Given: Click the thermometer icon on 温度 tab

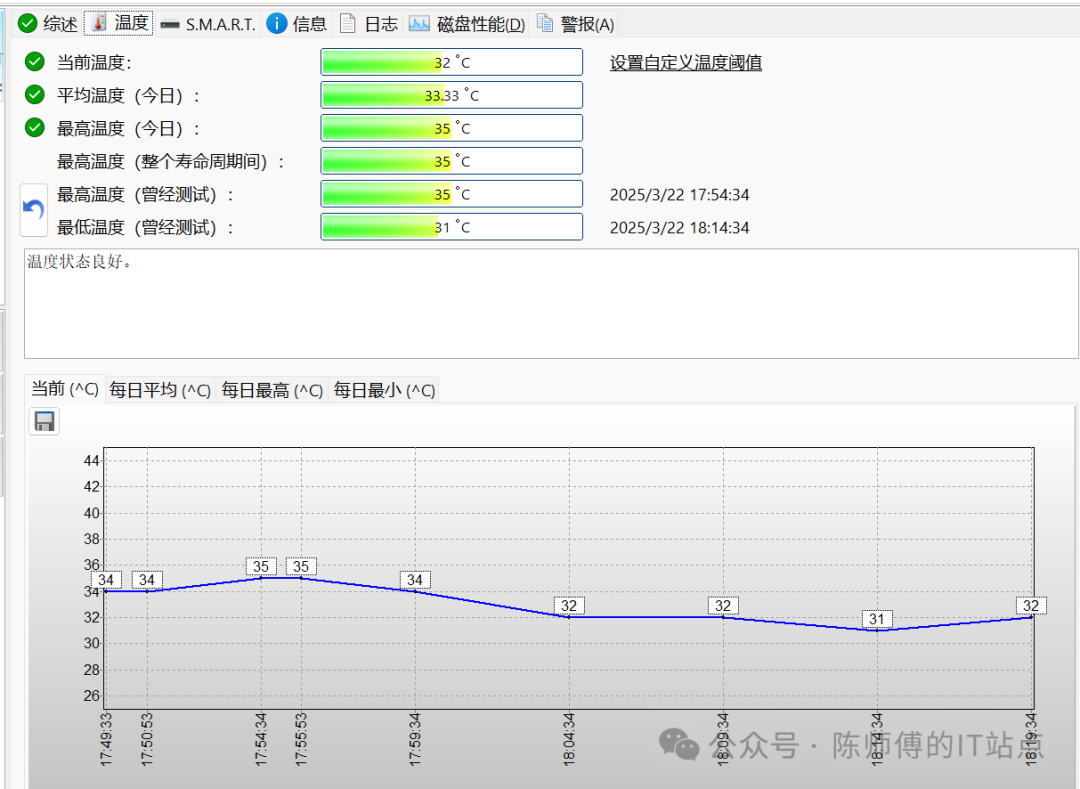Looking at the screenshot, I should click(x=99, y=23).
